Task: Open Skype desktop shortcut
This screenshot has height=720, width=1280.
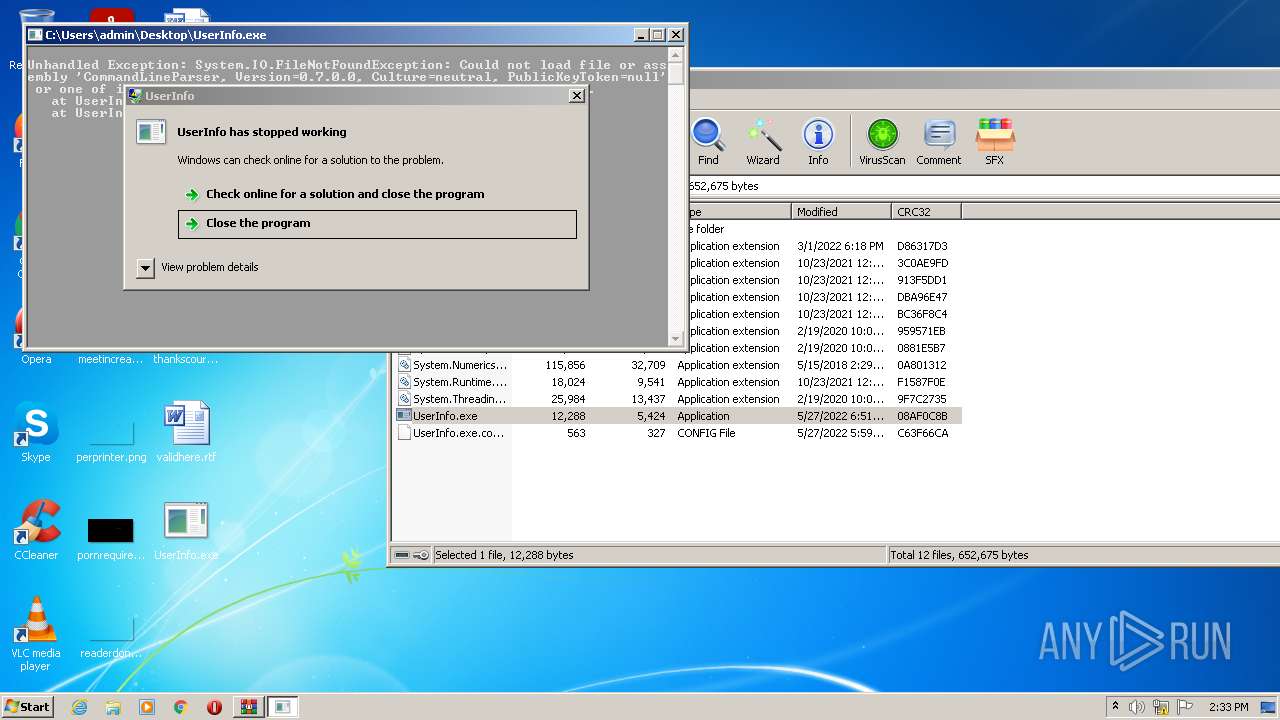Action: [x=36, y=432]
